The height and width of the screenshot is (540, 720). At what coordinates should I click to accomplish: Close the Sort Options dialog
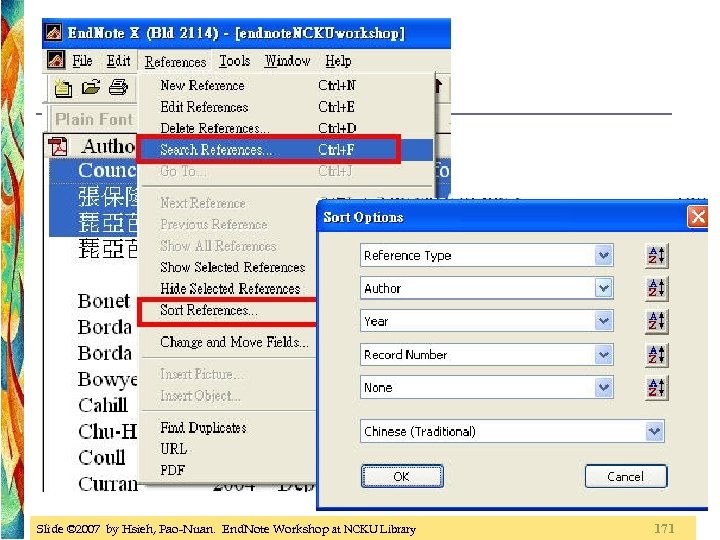[x=698, y=217]
